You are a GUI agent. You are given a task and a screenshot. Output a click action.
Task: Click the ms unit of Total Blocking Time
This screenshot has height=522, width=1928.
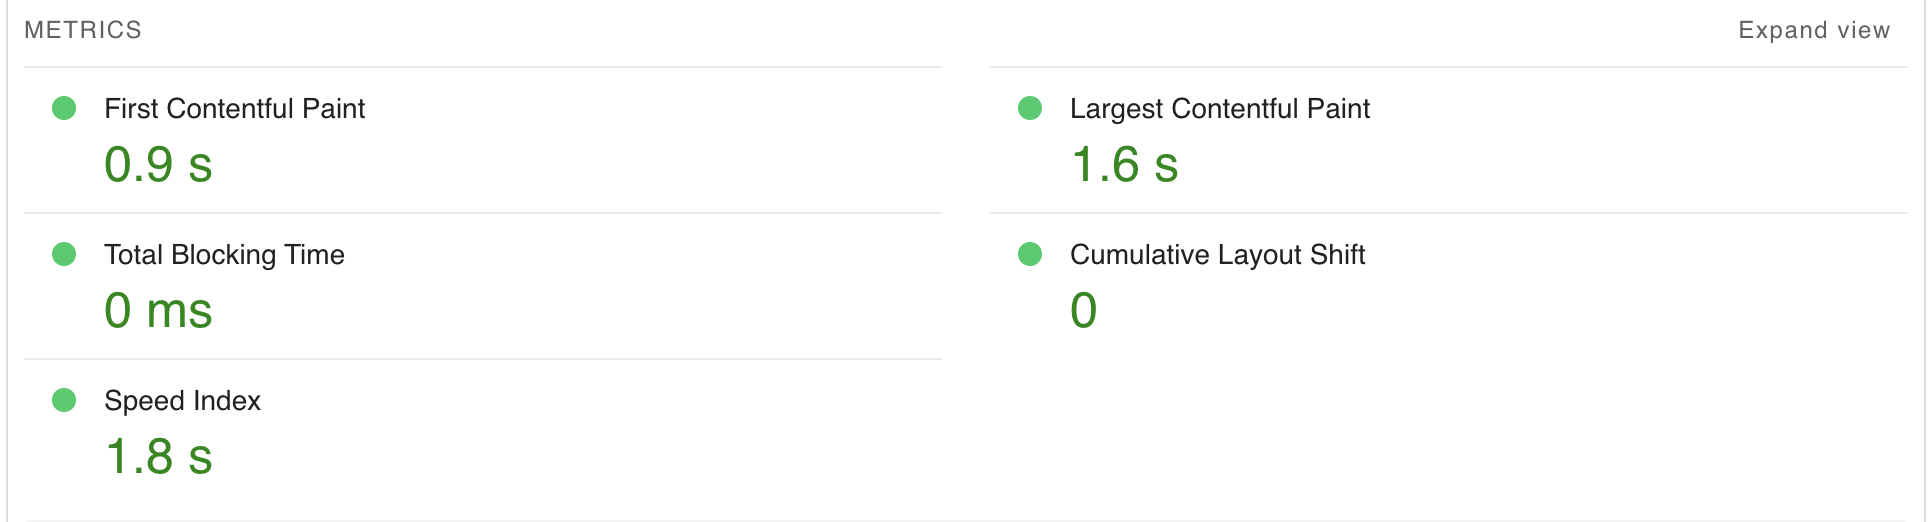(179, 314)
